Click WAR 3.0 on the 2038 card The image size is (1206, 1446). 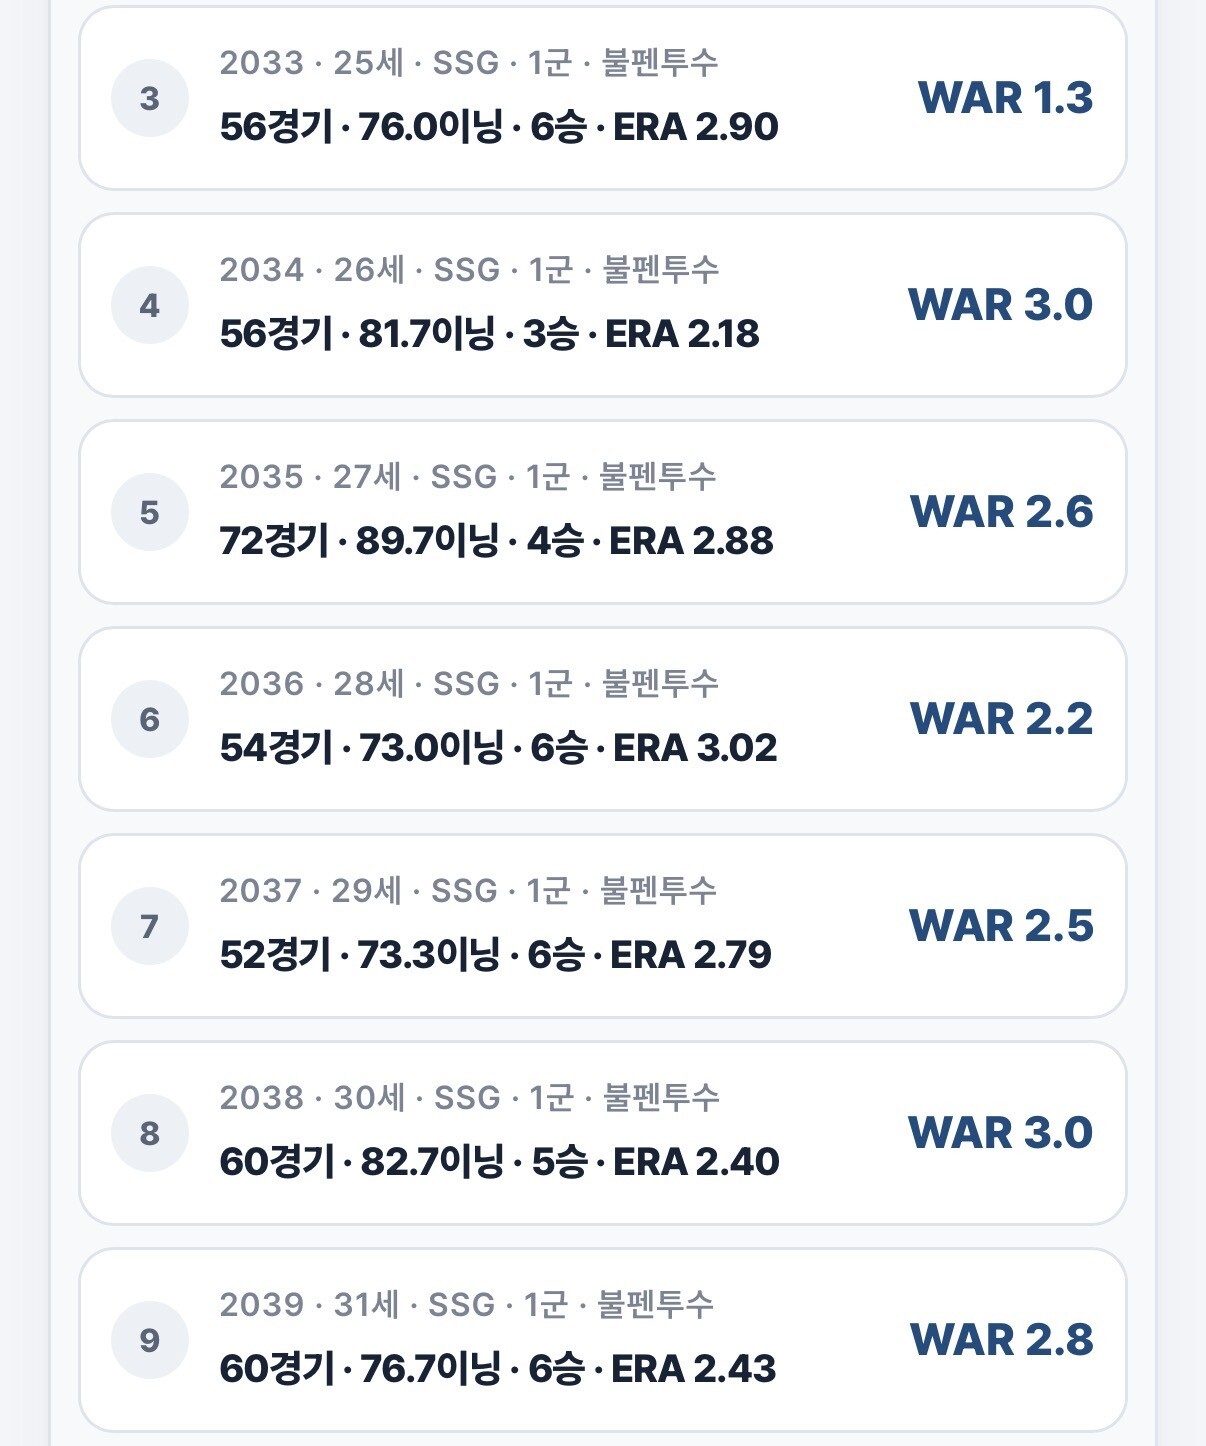[x=1000, y=1133]
